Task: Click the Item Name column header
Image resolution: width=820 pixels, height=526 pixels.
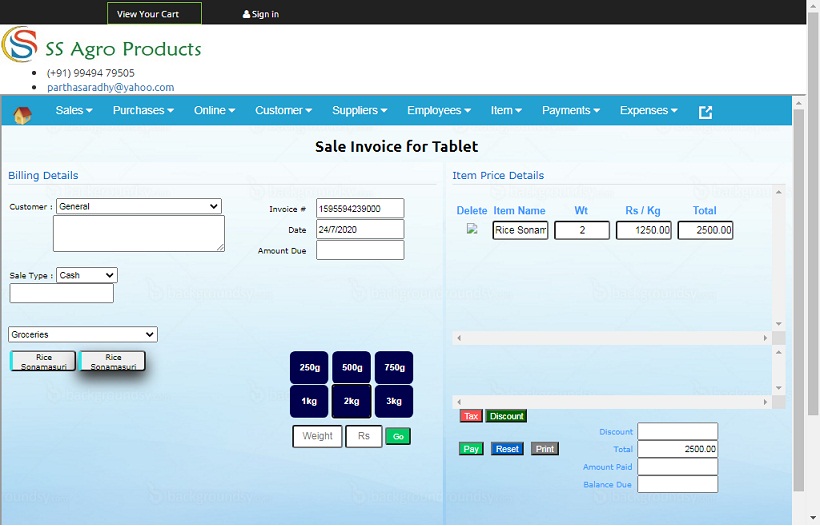Action: [519, 211]
